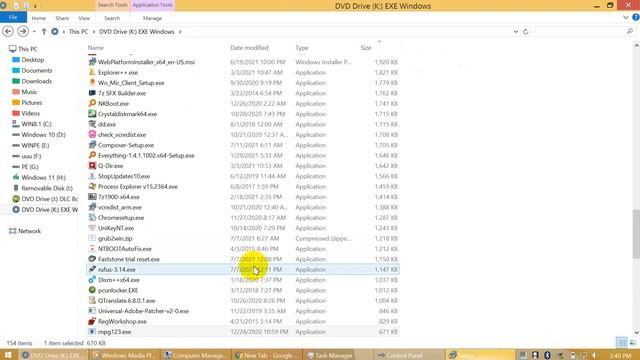The image size is (640, 360).
Task: Click the rufus-3.14.exe icon
Action: coord(92,269)
